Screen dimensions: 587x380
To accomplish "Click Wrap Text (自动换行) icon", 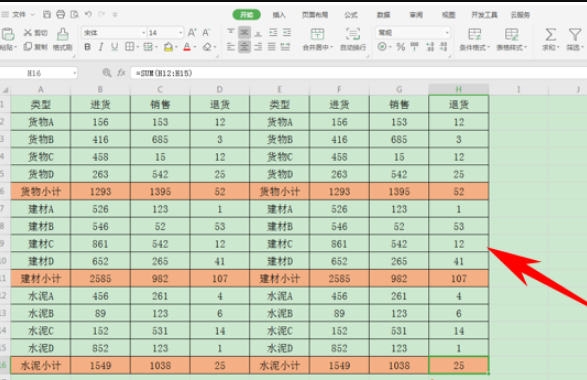I will tap(353, 34).
